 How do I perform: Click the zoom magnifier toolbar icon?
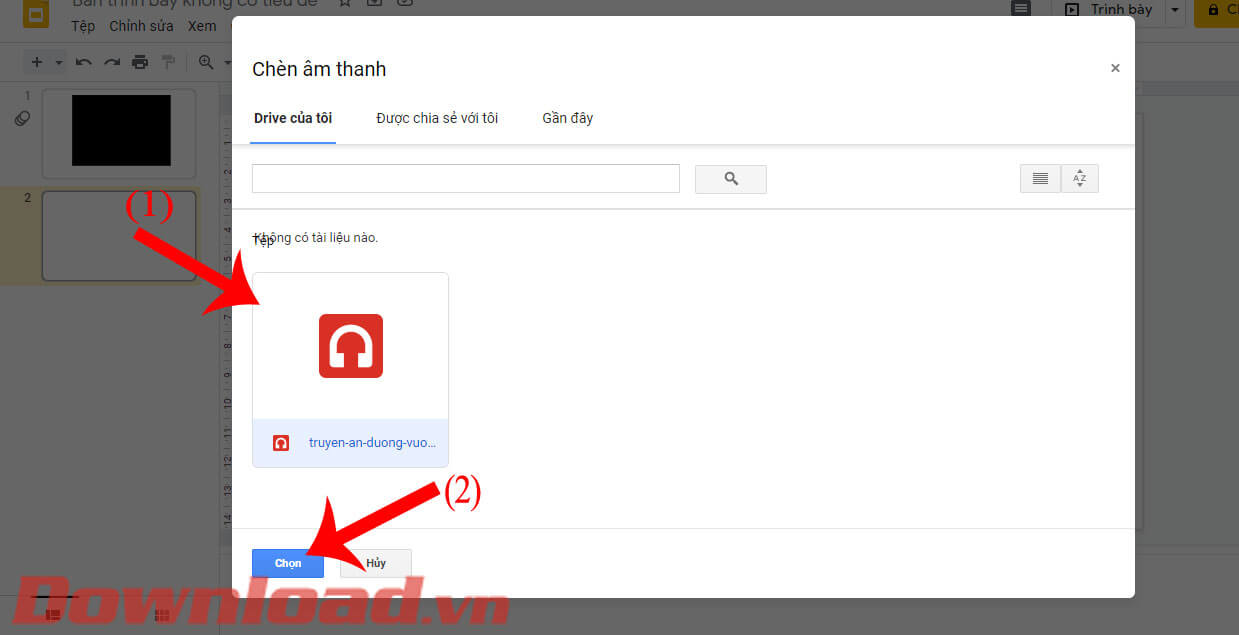click(206, 62)
